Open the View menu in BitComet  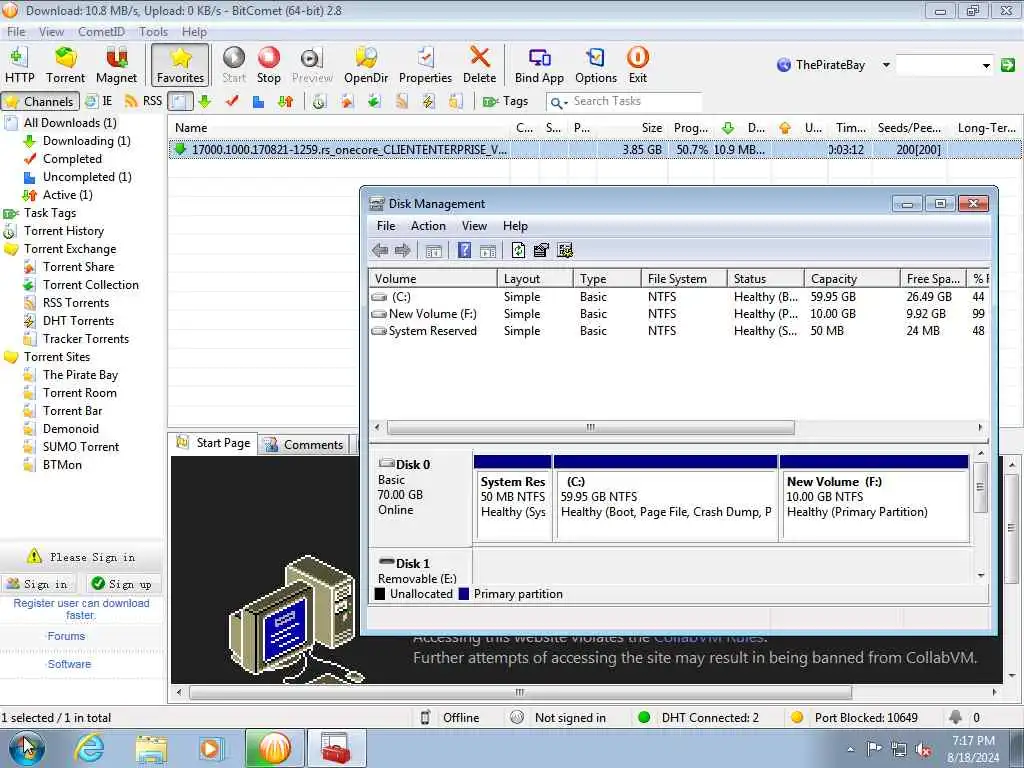click(51, 31)
